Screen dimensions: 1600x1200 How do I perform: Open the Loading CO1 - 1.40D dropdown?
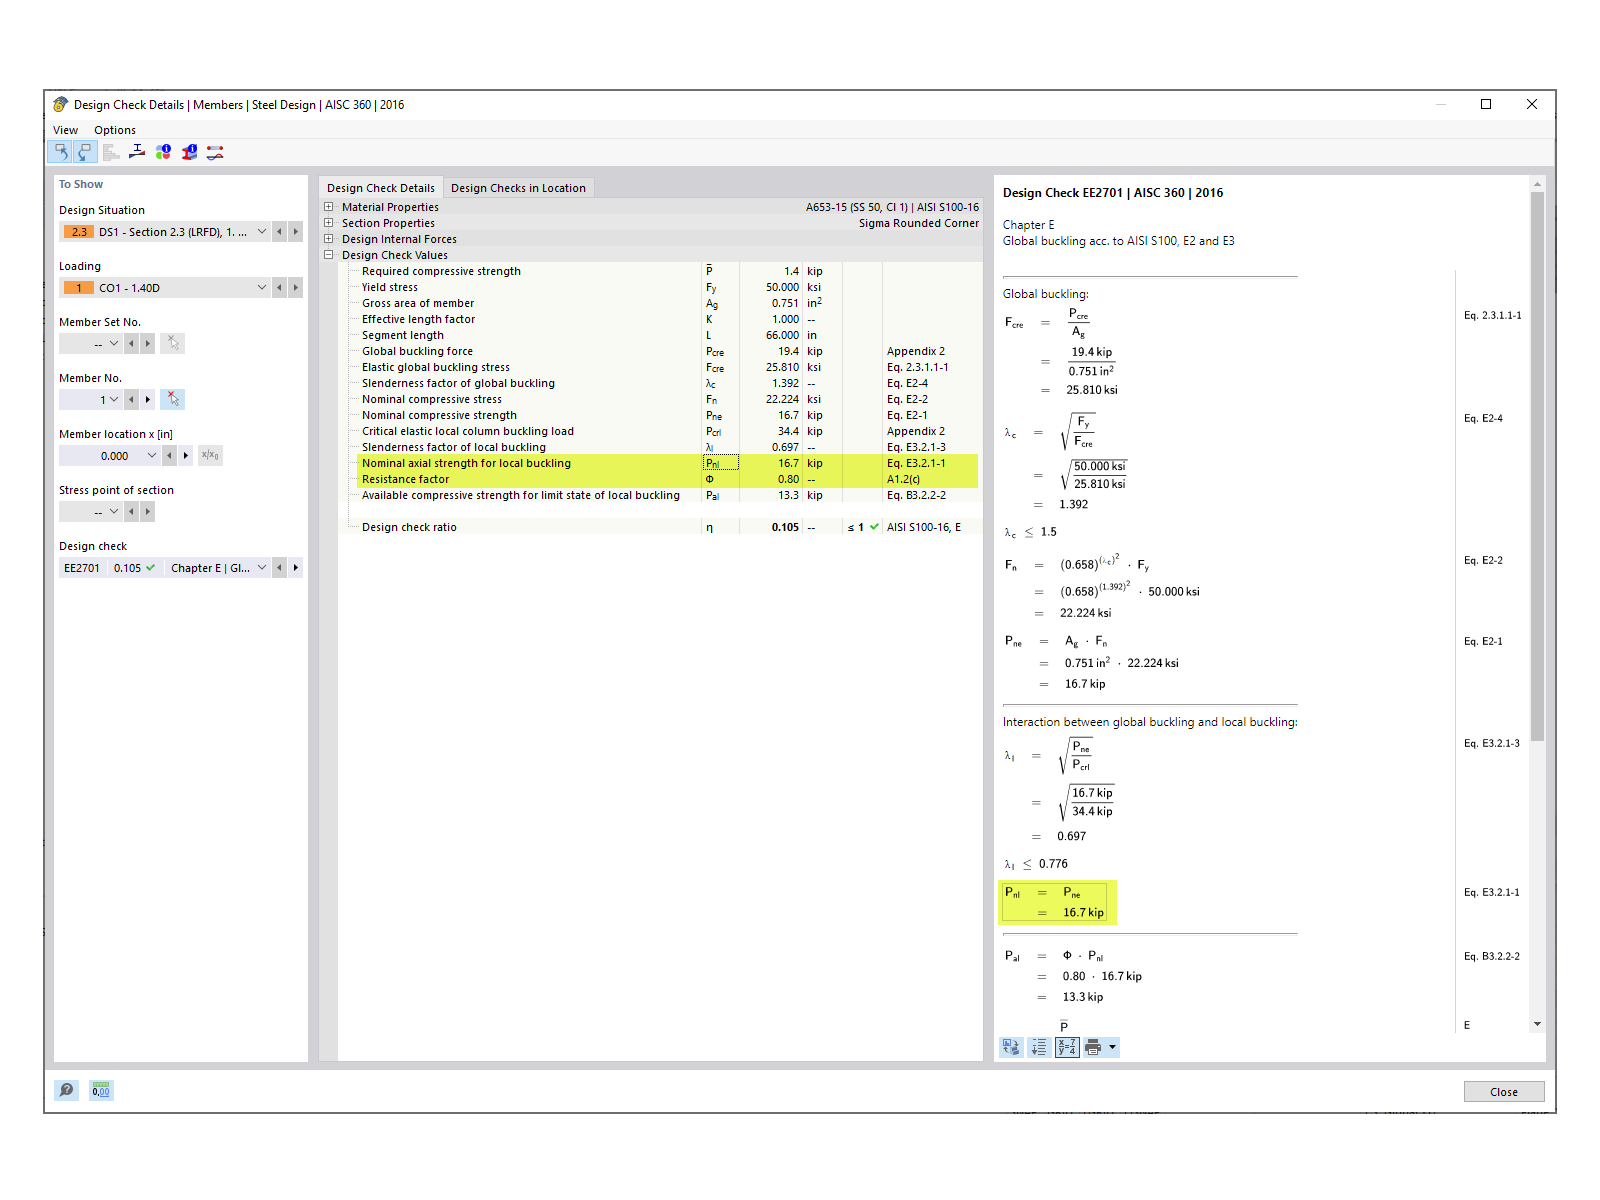tap(262, 288)
